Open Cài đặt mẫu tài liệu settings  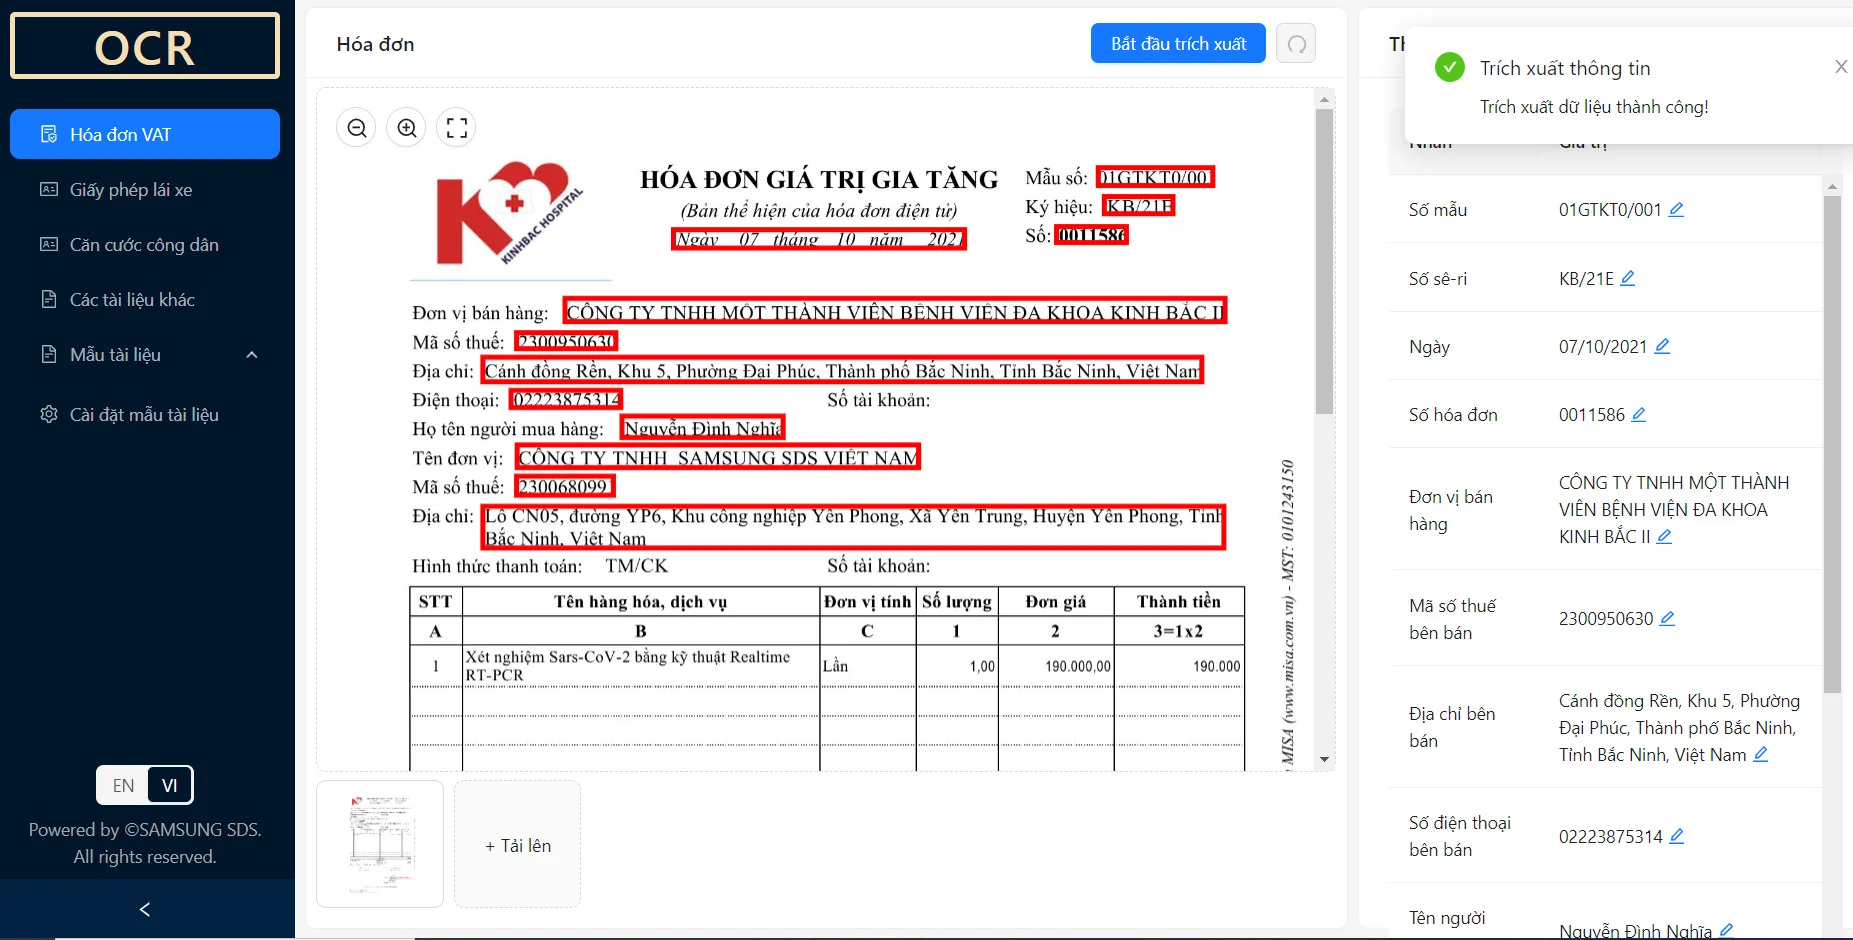click(145, 414)
